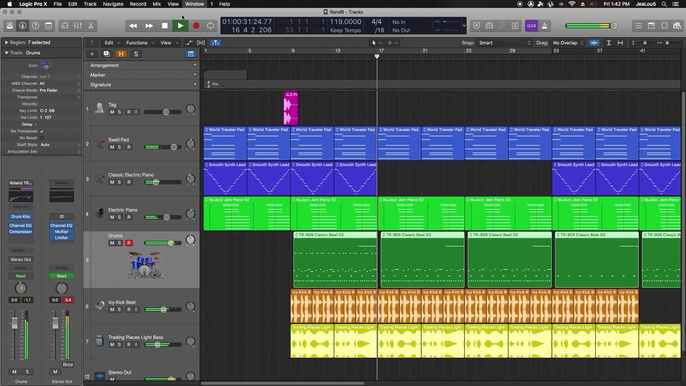Start playback with the green Play button

[x=180, y=26]
